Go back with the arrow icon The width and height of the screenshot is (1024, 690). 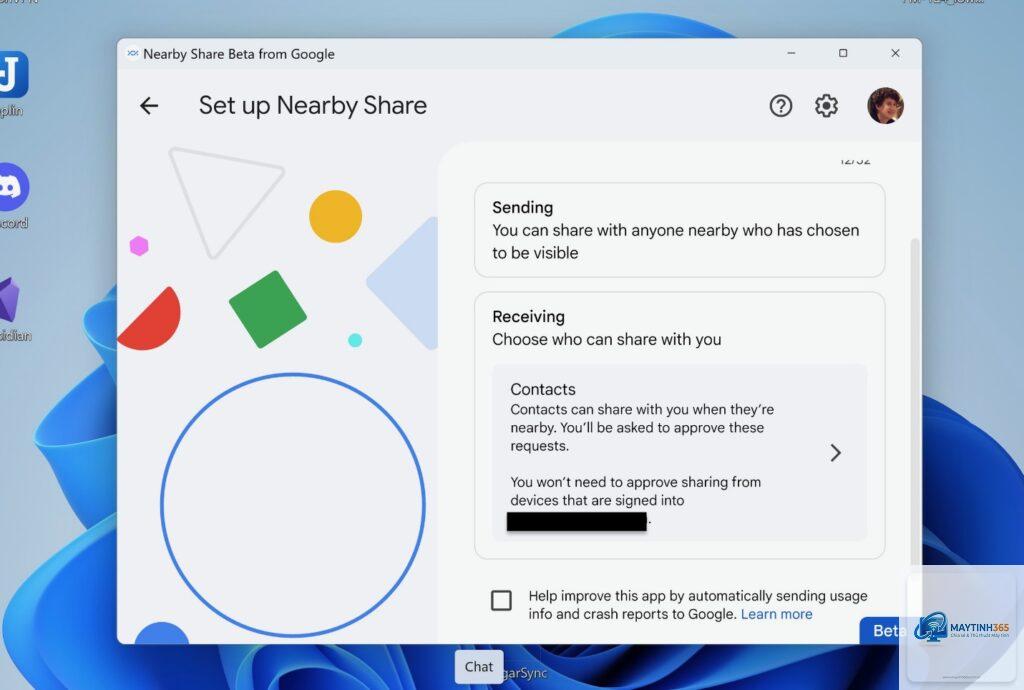point(149,106)
